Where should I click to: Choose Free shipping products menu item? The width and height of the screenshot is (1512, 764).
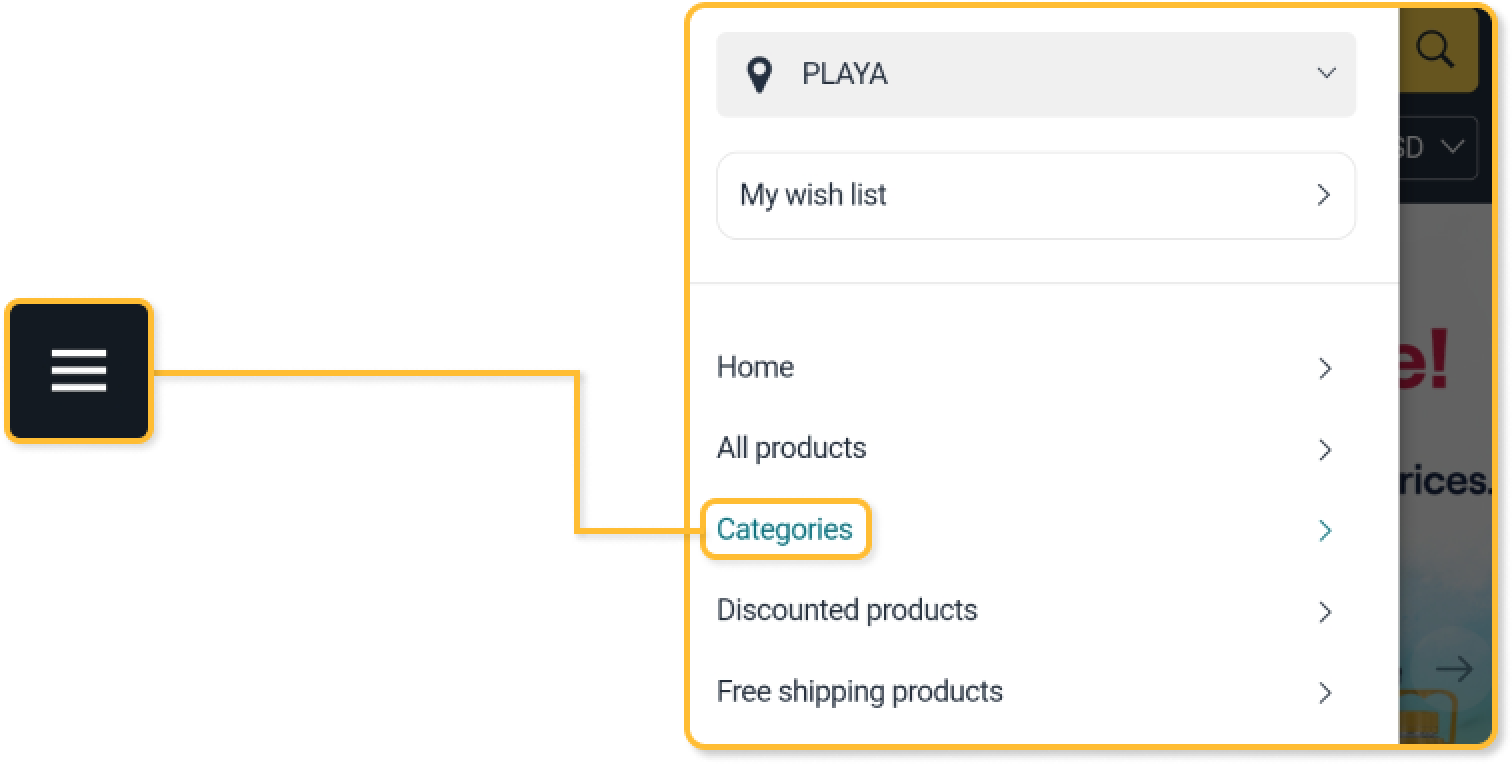click(859, 692)
